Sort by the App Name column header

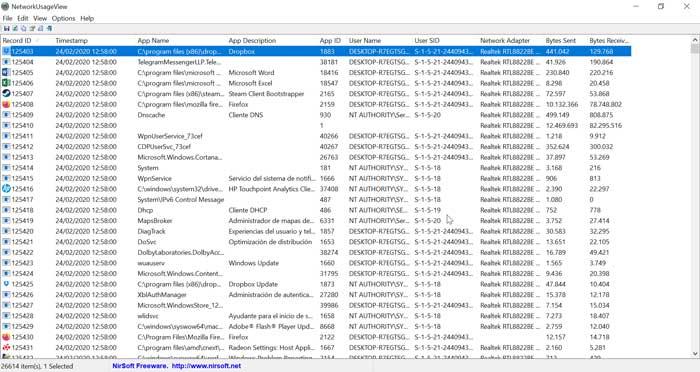[x=153, y=41]
